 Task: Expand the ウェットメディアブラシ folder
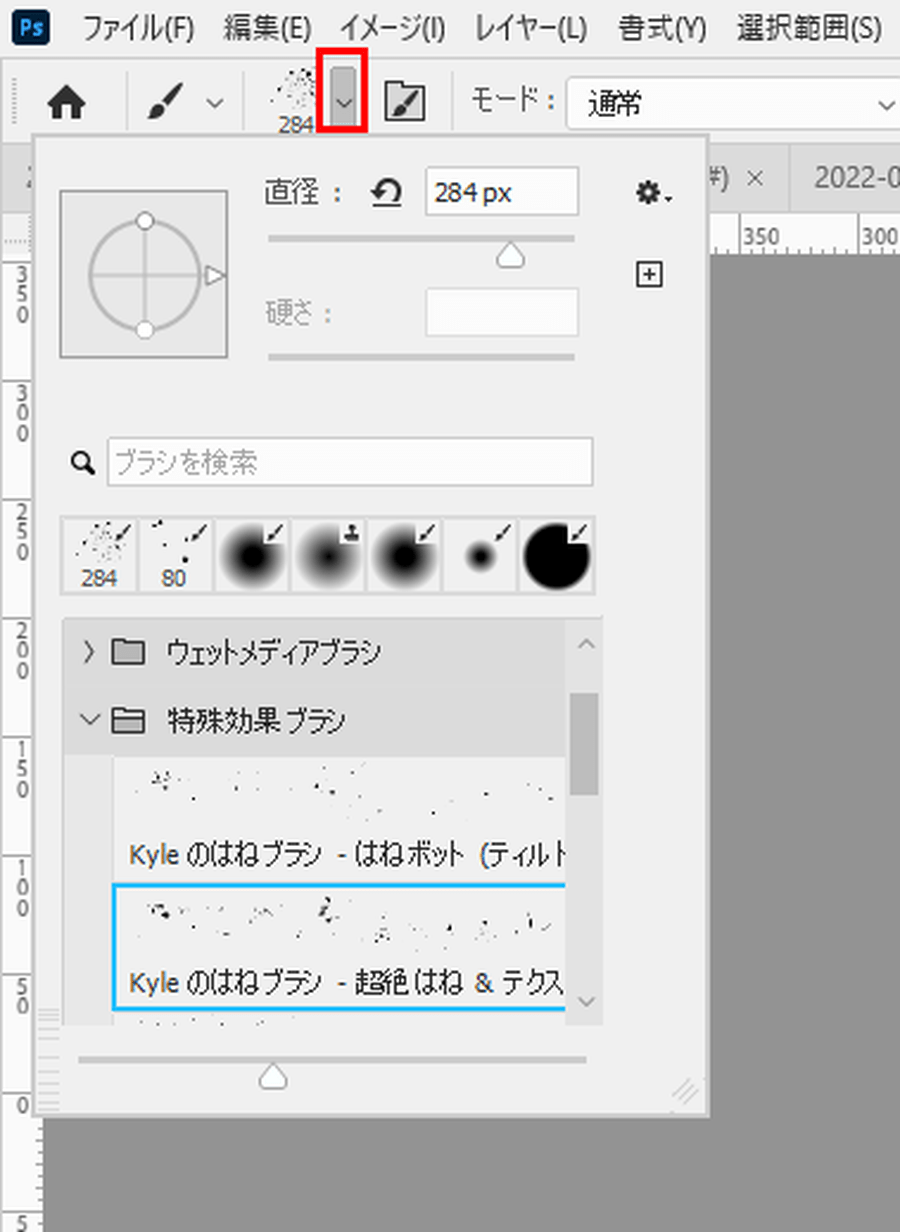88,653
